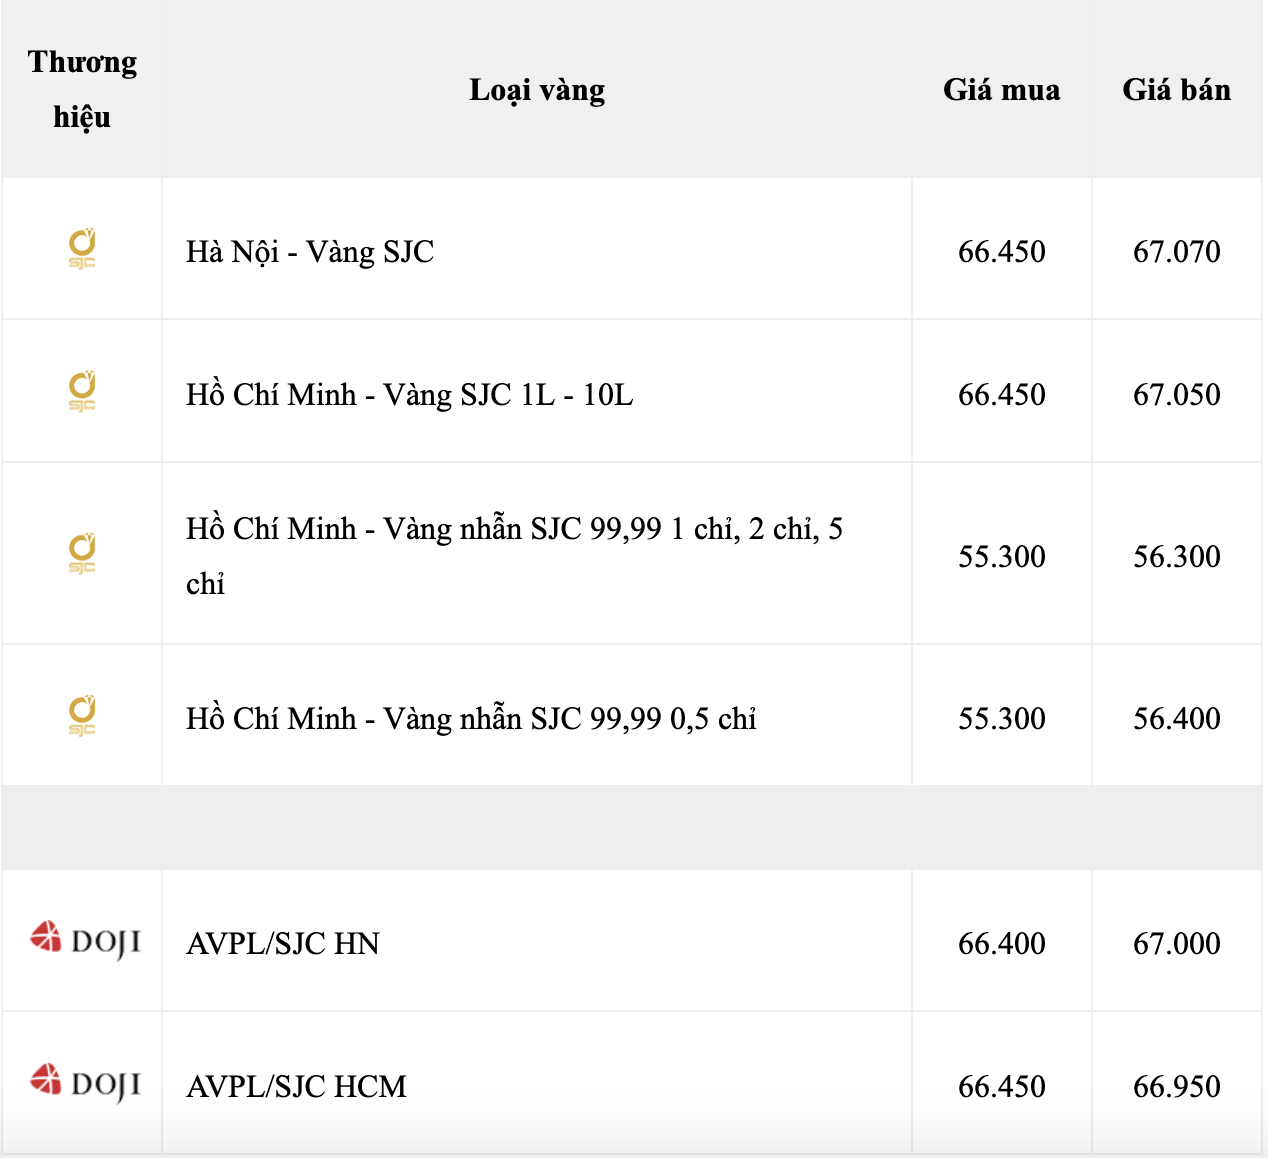1268x1158 pixels.
Task: Click sell price 56.400
Action: [x=1176, y=719]
